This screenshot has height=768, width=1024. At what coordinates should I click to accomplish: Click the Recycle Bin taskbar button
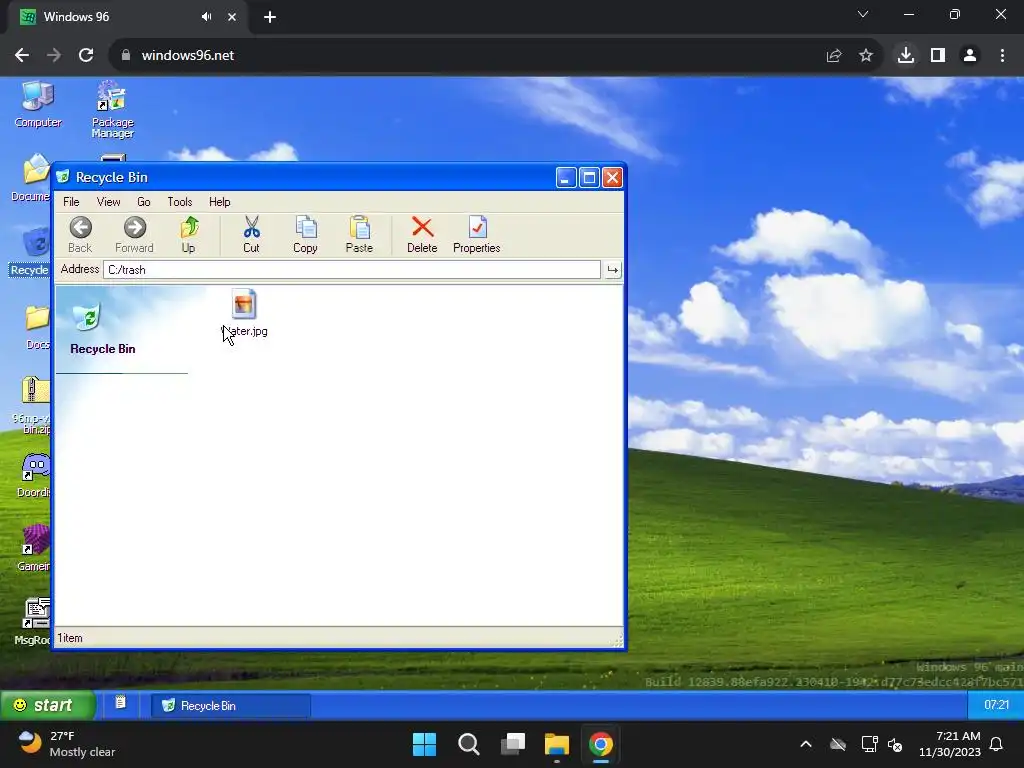pyautogui.click(x=231, y=706)
